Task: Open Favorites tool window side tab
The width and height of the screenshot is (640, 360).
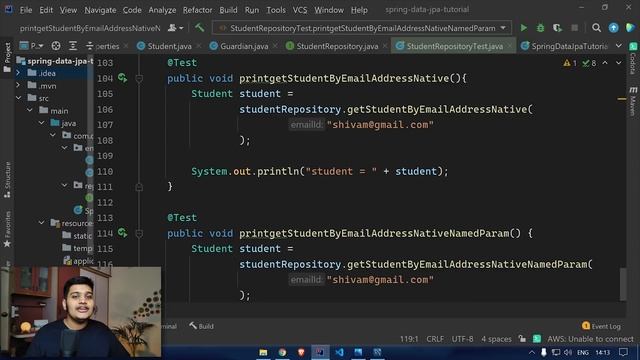Action: pos(7,229)
